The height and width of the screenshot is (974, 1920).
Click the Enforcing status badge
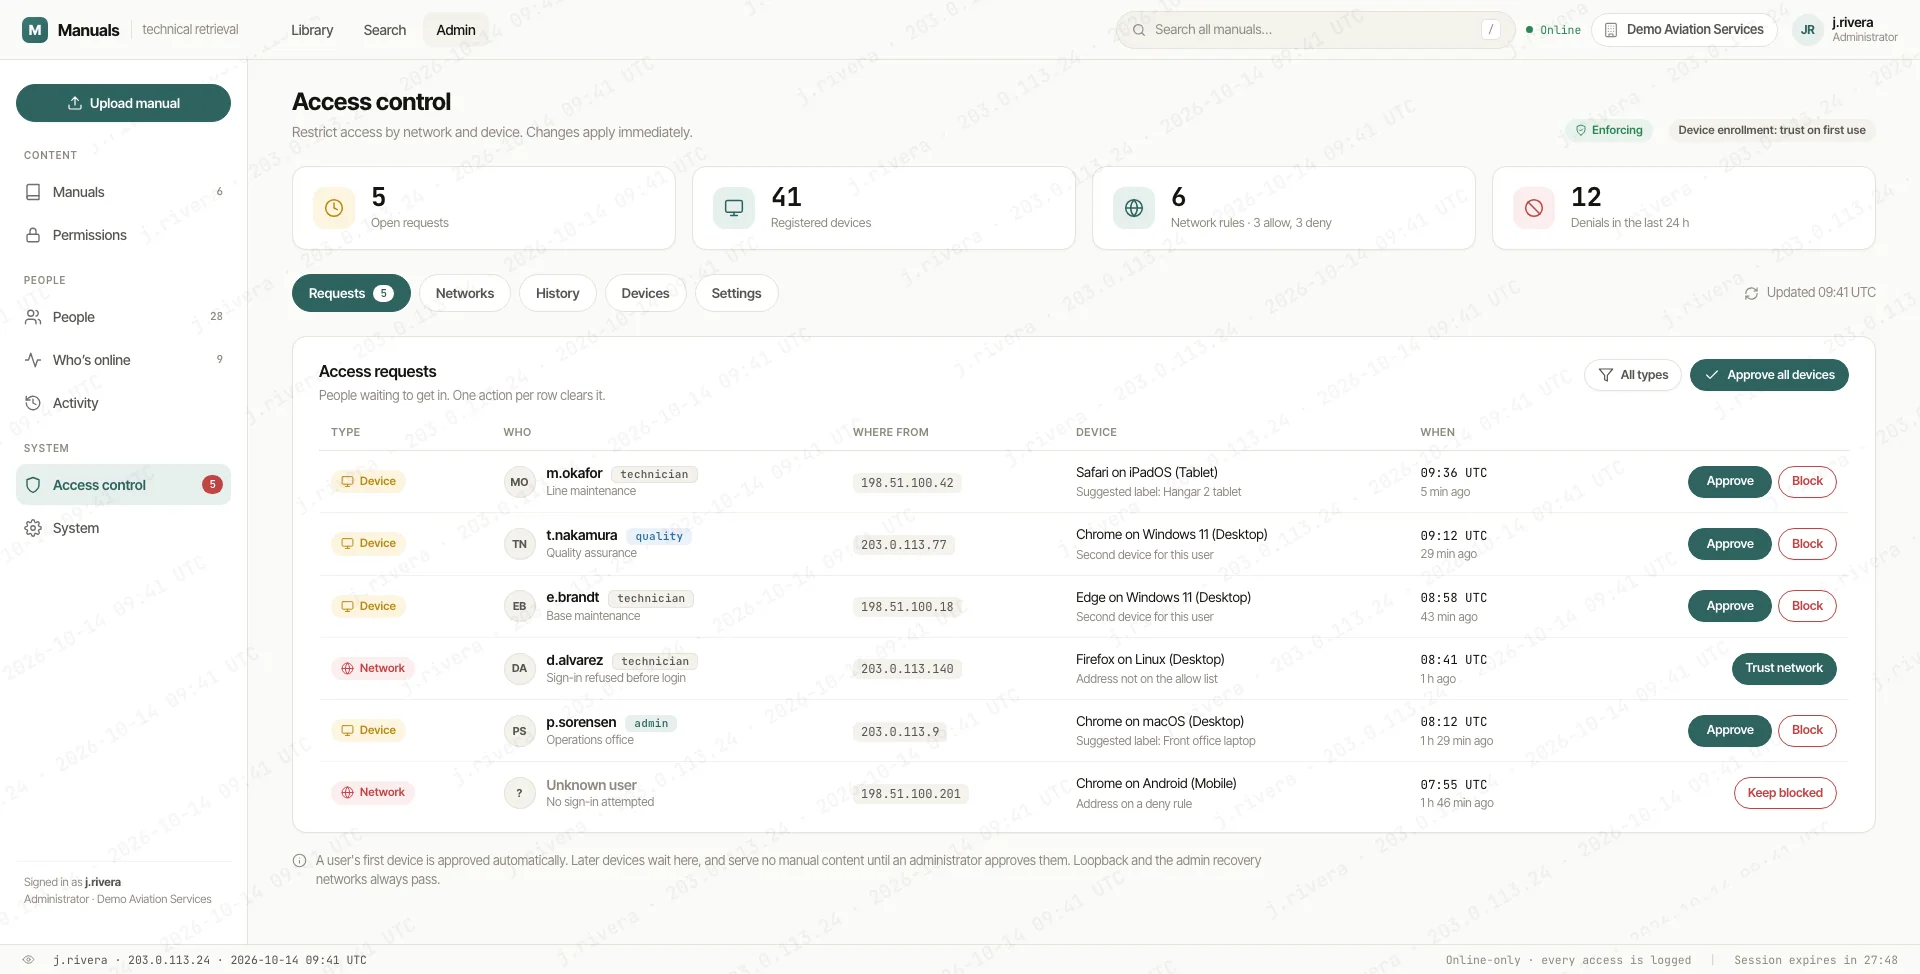click(1609, 130)
